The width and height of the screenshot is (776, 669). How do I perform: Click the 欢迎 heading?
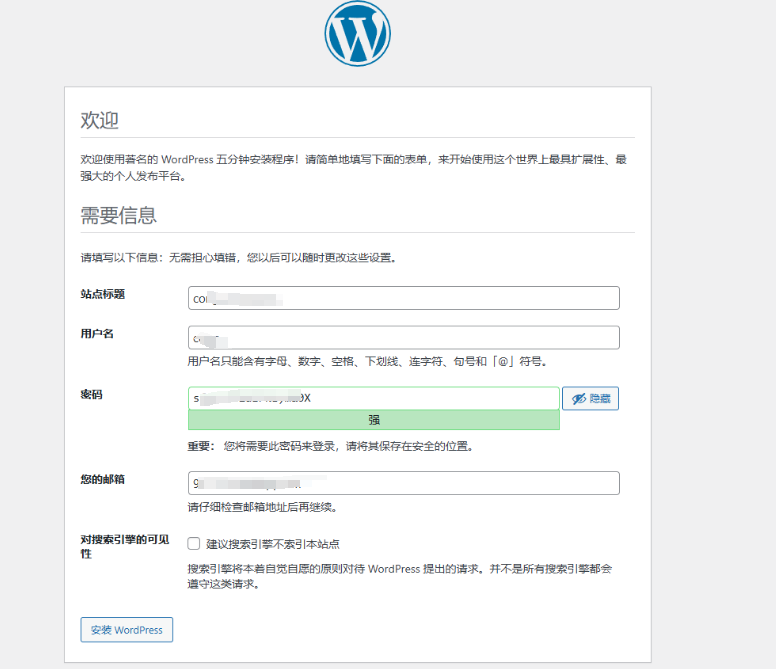pyautogui.click(x=99, y=120)
